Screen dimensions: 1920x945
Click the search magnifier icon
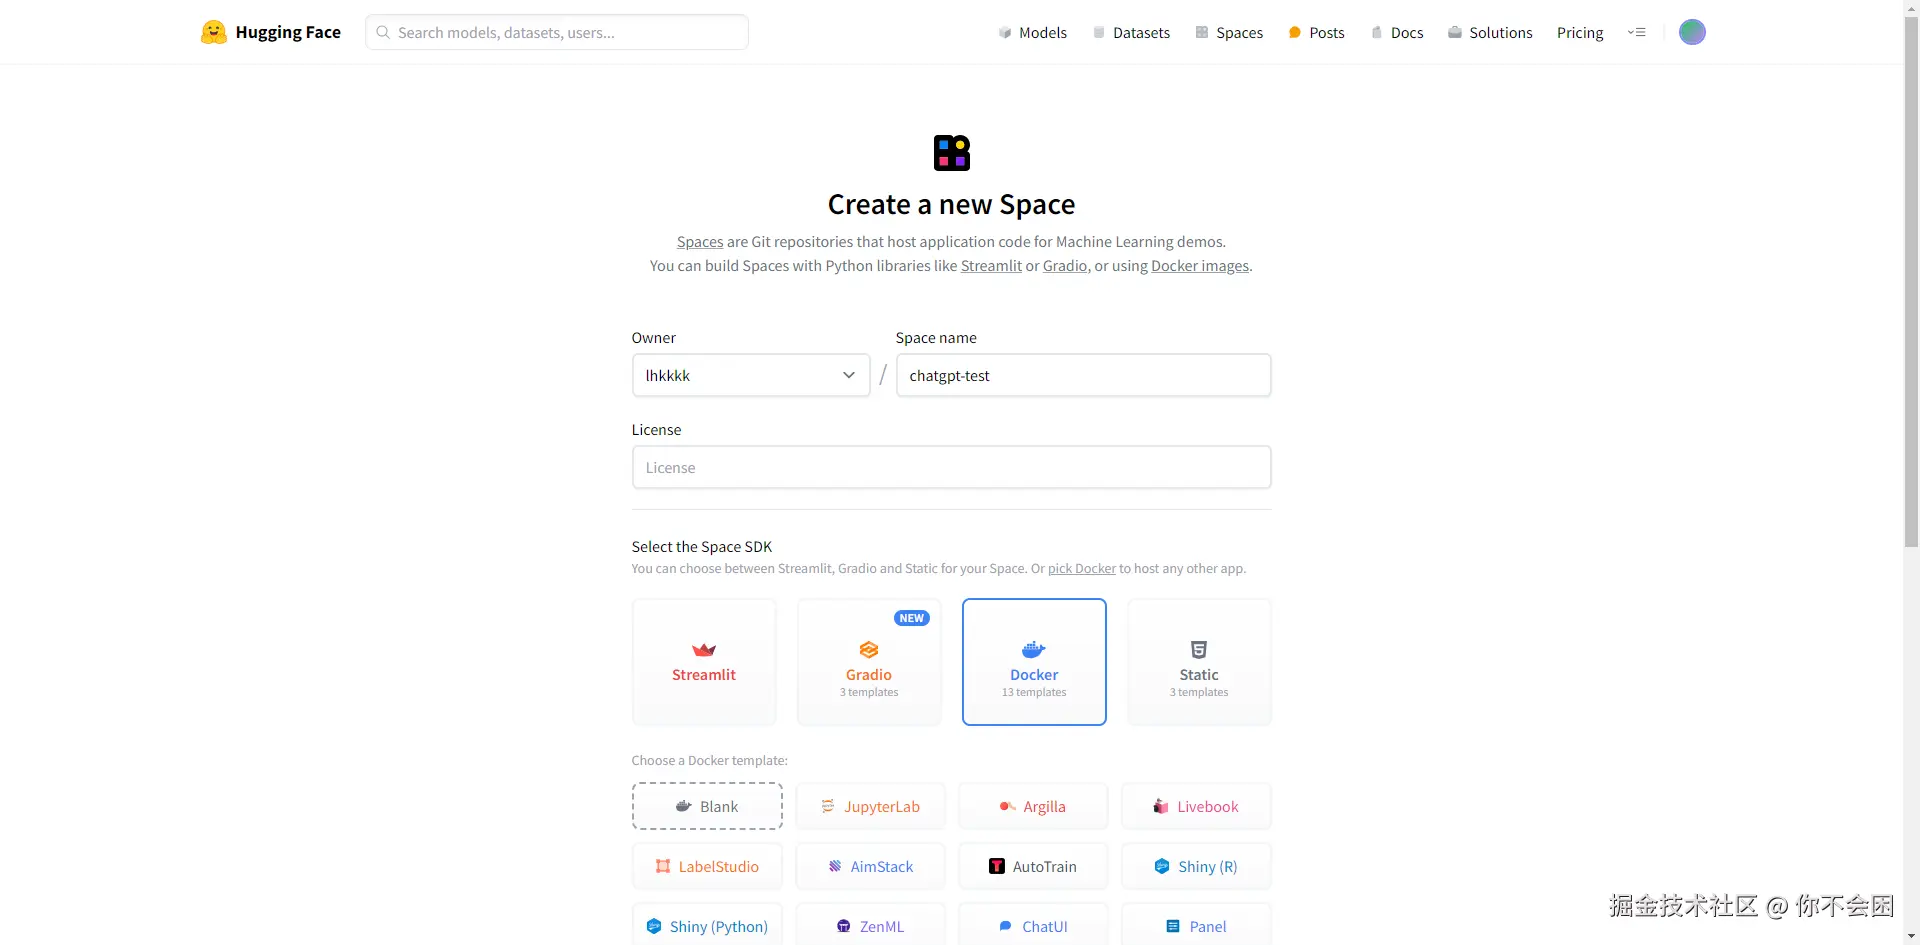point(383,32)
